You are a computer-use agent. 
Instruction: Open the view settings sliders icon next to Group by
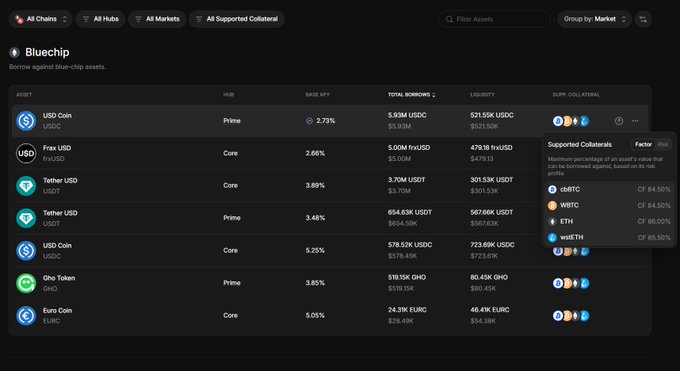click(643, 19)
